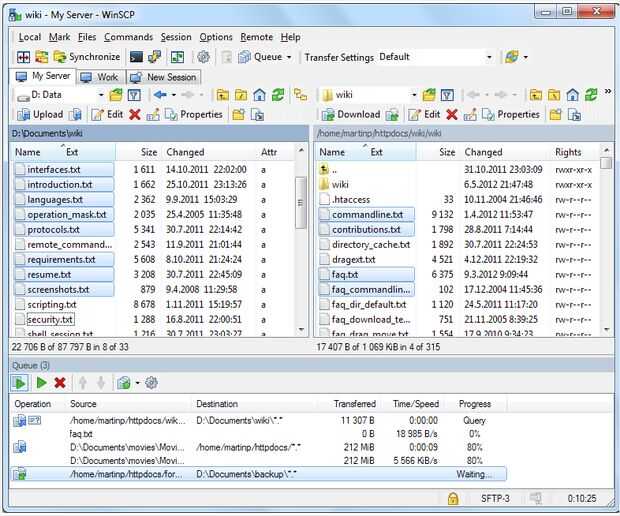Screen dimensions: 620x516
Task: Delete the selected queue item red X
Action: pyautogui.click(x=60, y=383)
